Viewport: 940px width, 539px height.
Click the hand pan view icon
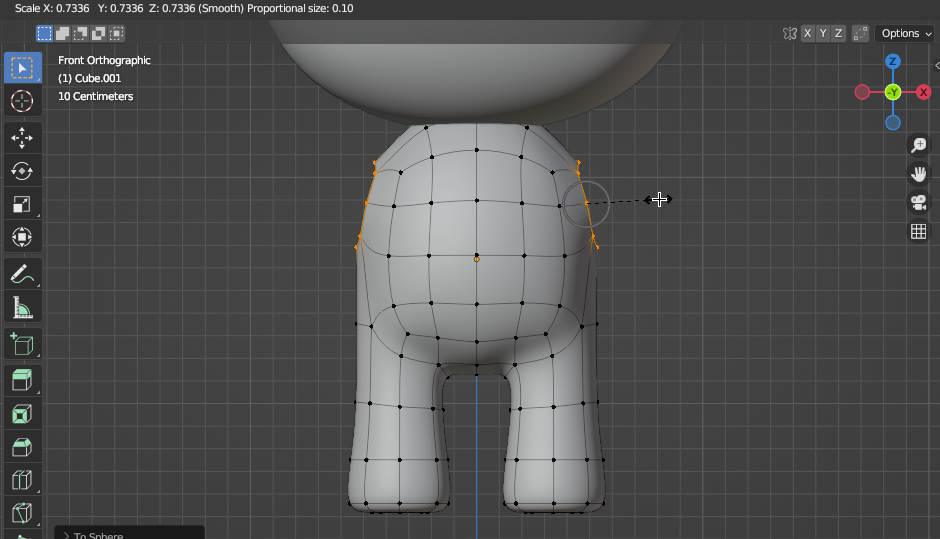[918, 173]
